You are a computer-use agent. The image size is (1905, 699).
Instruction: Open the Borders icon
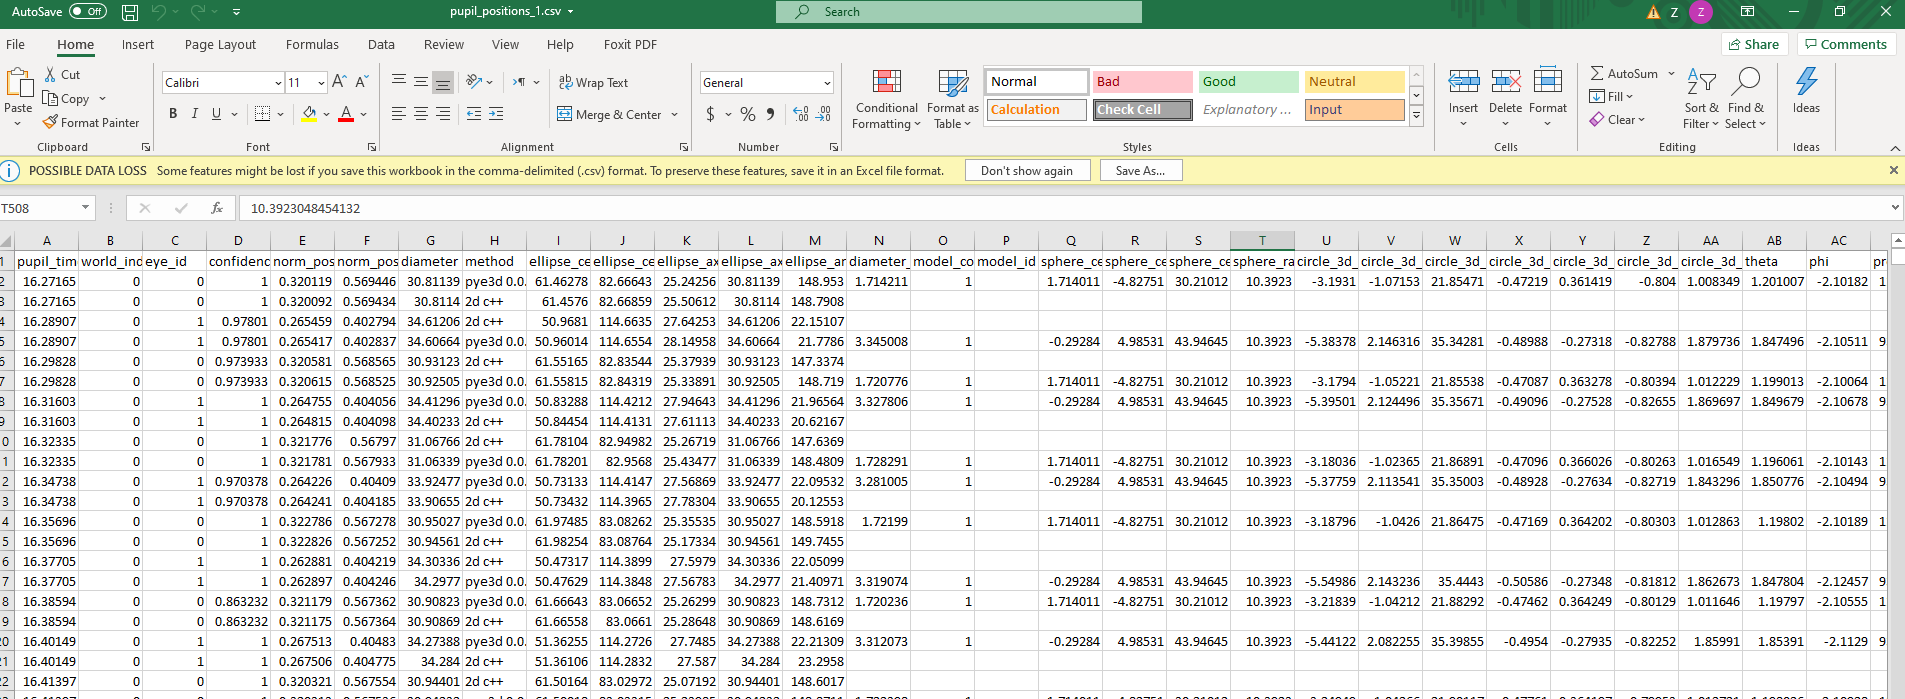(262, 114)
